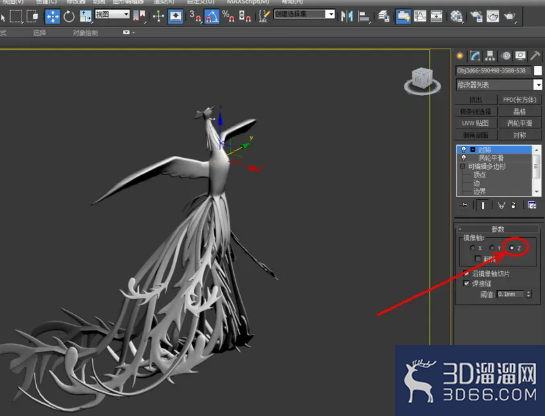The height and width of the screenshot is (416, 545).
Task: Toggle the Graphite ribbon icon
Action: pyautogui.click(x=403, y=16)
